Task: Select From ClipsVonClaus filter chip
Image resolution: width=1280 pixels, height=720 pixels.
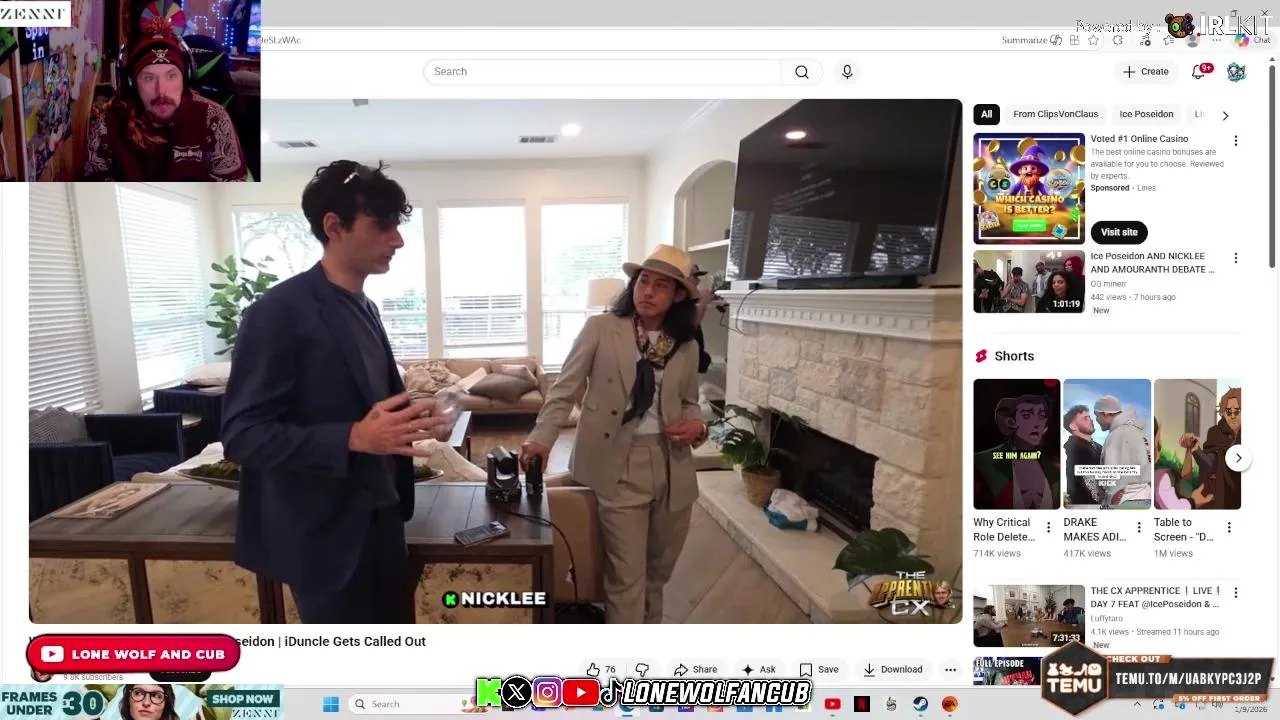Action: [1055, 114]
